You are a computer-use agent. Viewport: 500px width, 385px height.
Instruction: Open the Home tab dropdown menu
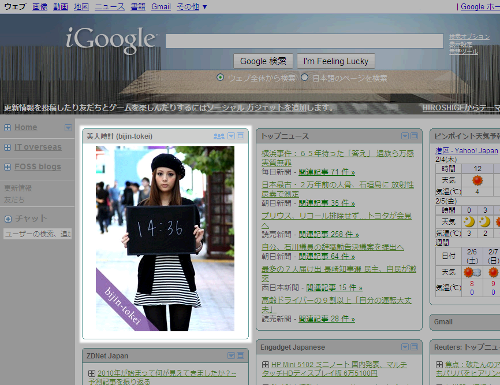68,127
